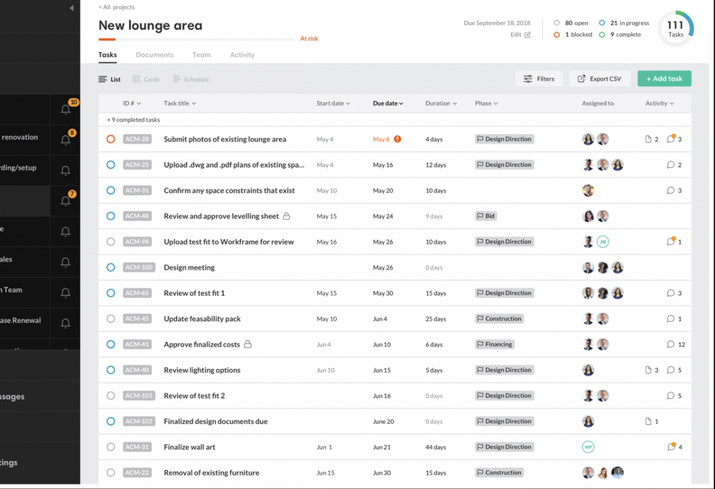This screenshot has width=715, height=489.
Task: Open the Filters button
Action: [539, 78]
